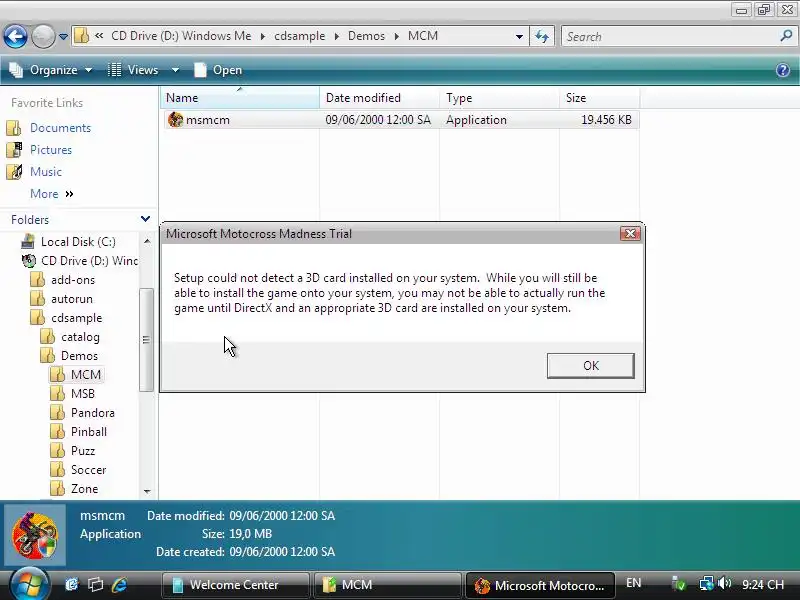Screen dimensions: 800x600
Task: Click MCM in the address breadcrumb
Action: click(x=422, y=36)
